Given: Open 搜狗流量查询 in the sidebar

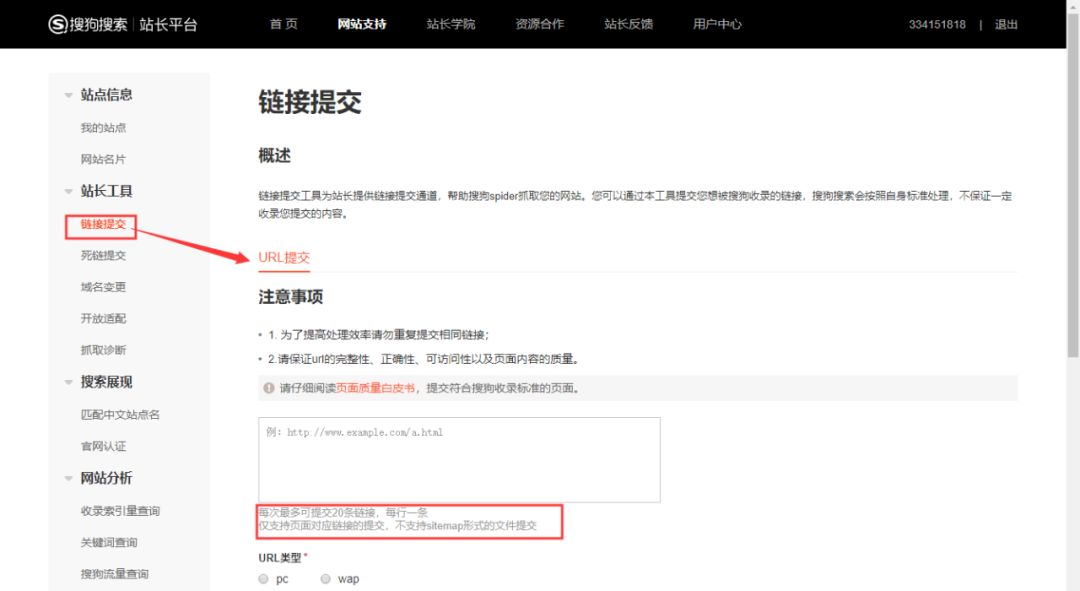Looking at the screenshot, I should click(114, 574).
